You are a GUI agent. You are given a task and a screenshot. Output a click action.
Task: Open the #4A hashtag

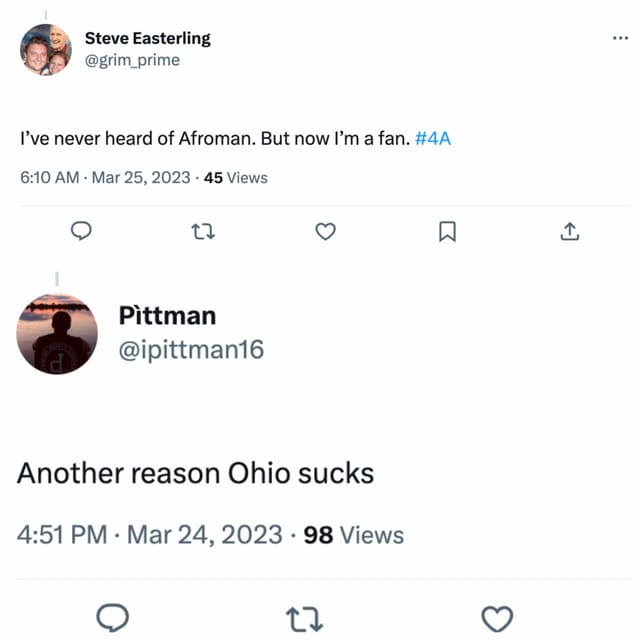[x=432, y=139]
